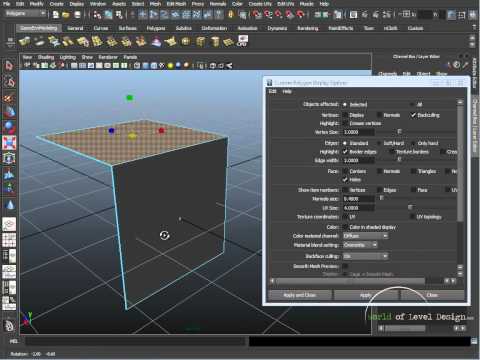Viewport: 480px width, 360px height.
Task: Open new scene icon in status line
Action: pos(56,14)
